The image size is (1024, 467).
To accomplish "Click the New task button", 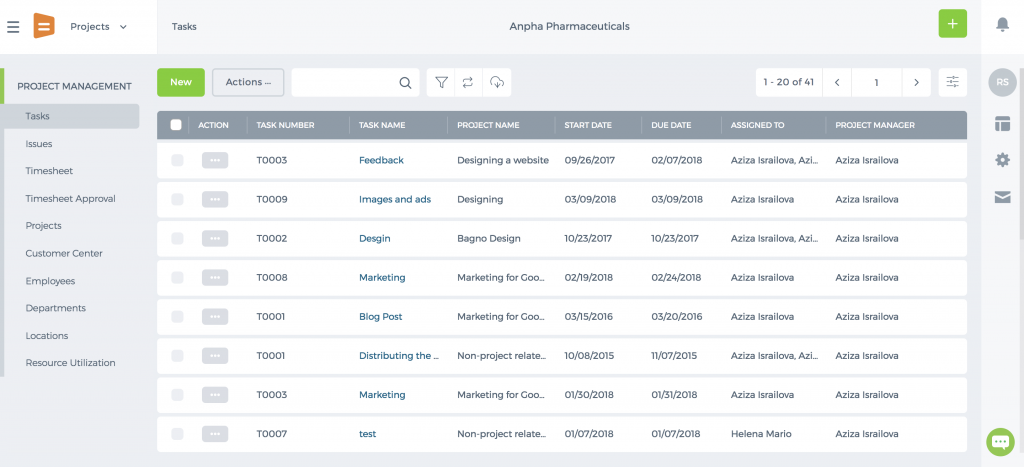I will click(x=181, y=82).
